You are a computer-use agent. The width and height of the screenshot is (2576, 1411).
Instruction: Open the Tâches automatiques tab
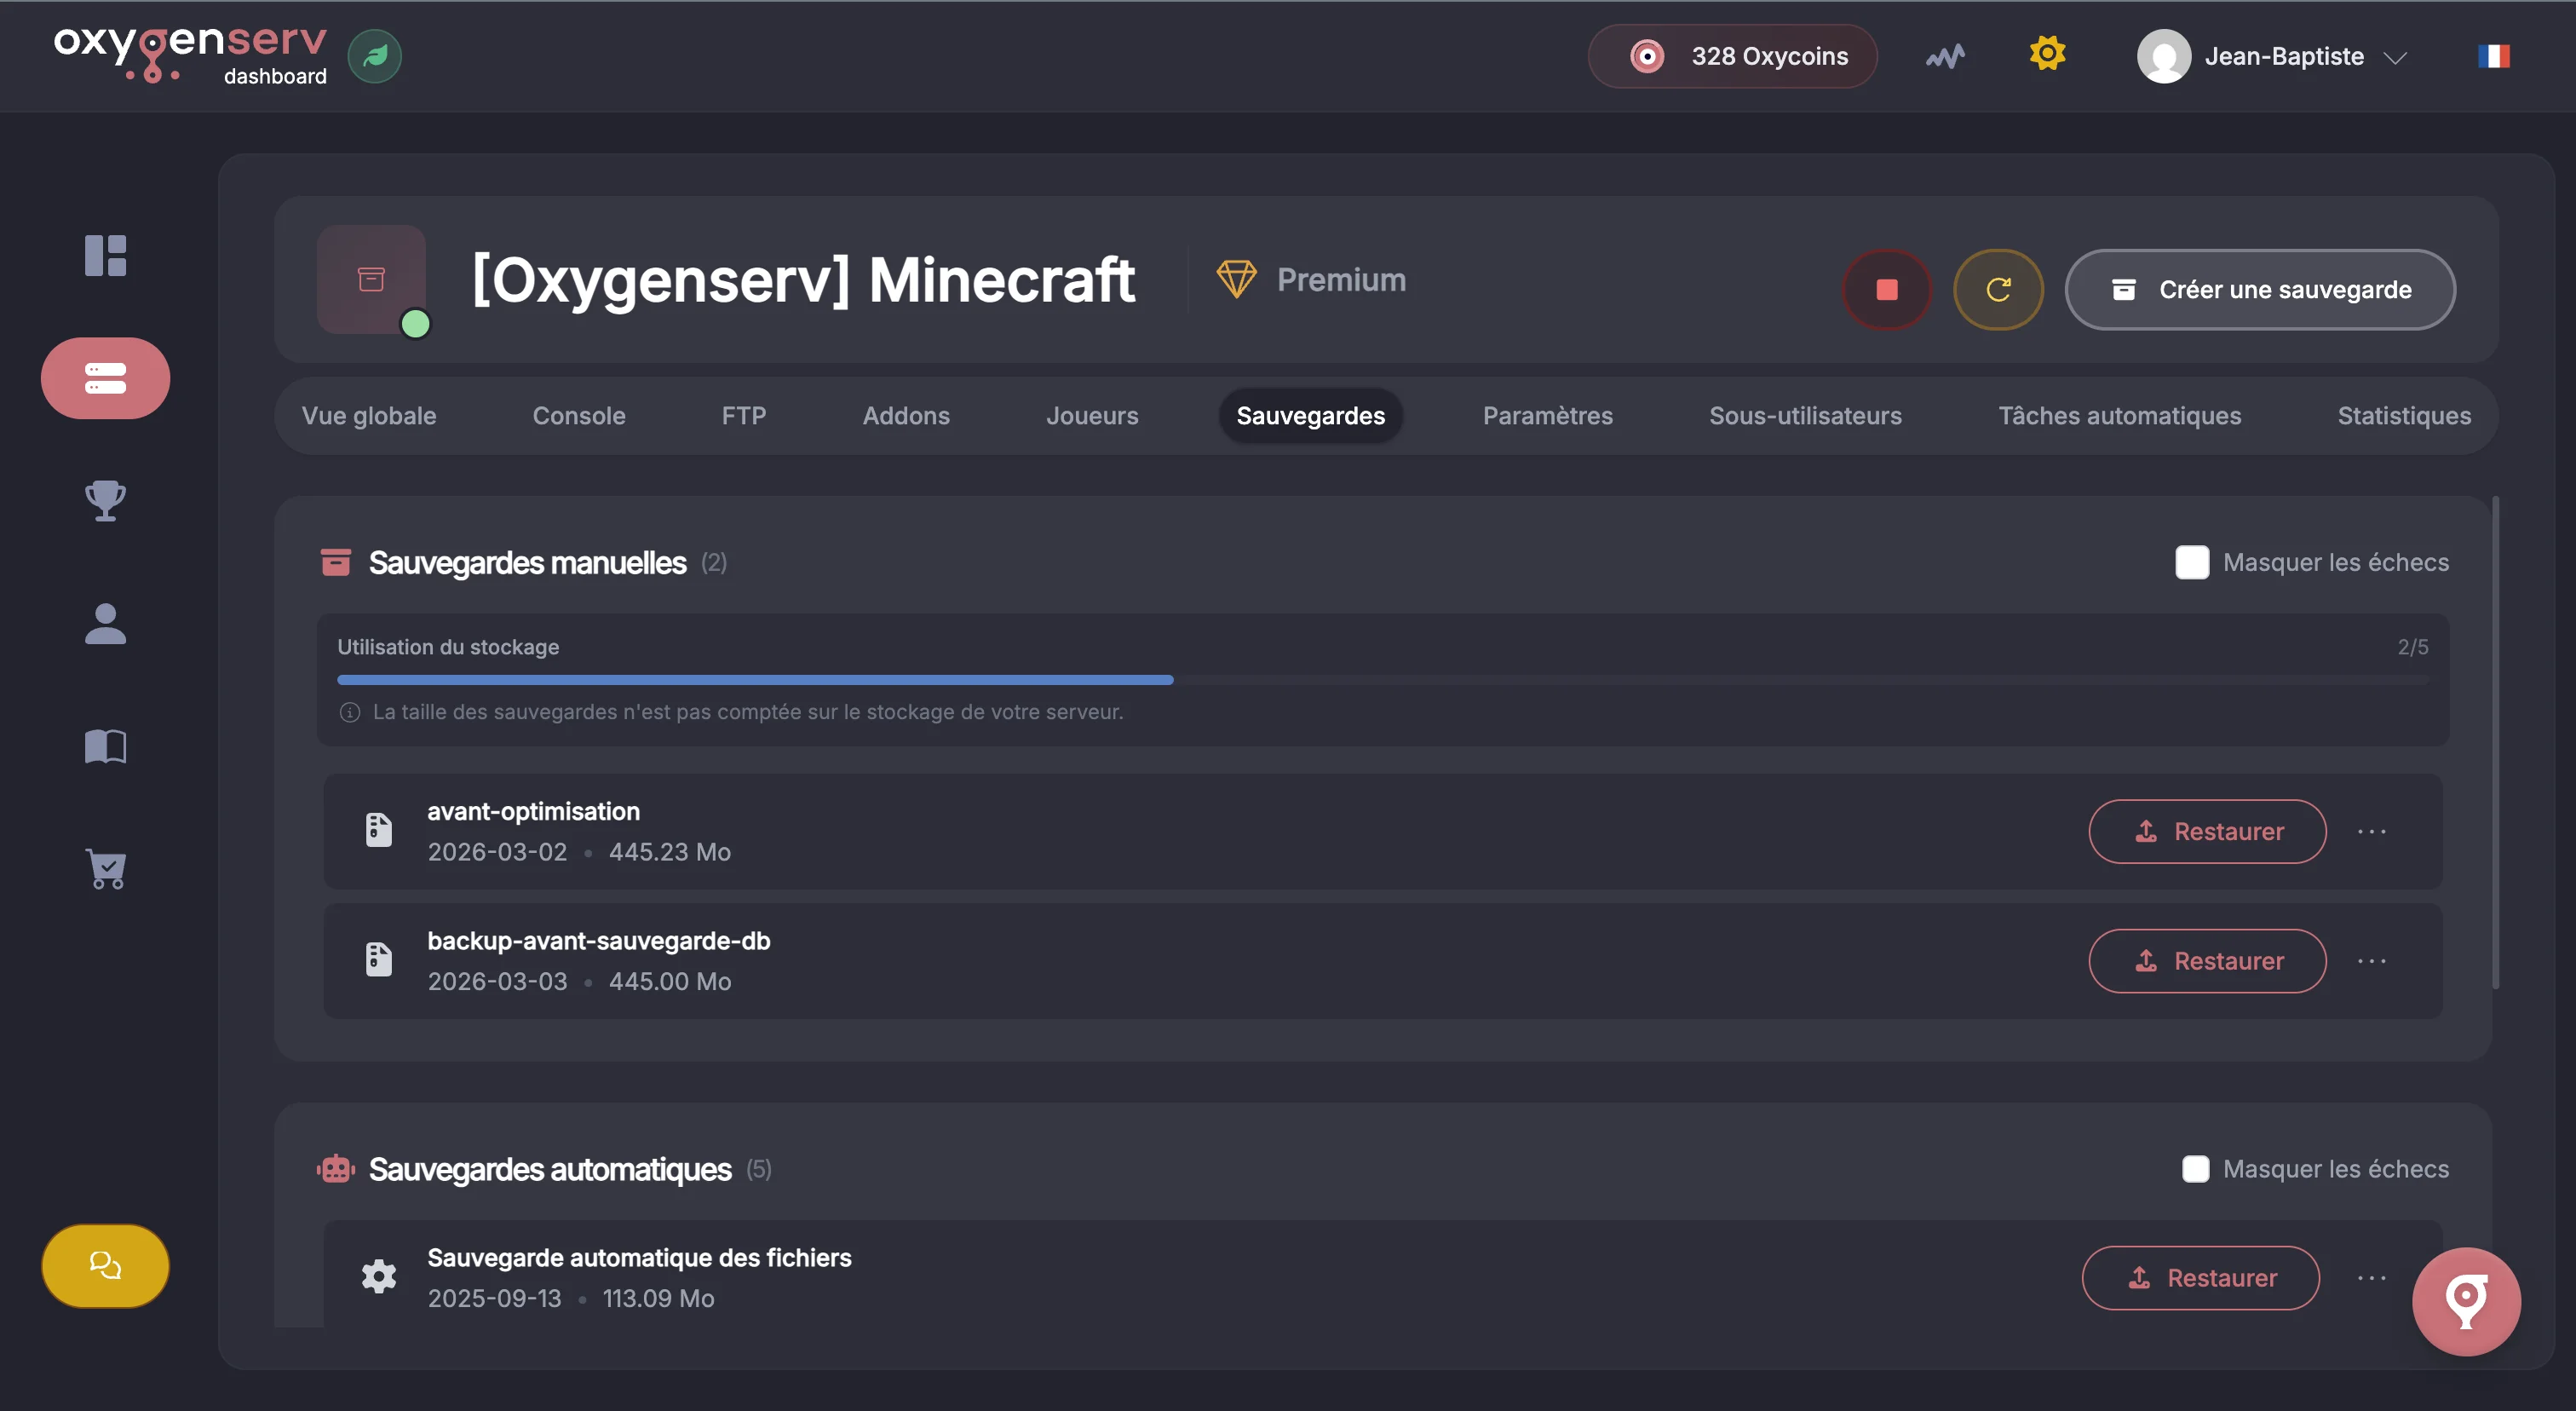point(2119,416)
